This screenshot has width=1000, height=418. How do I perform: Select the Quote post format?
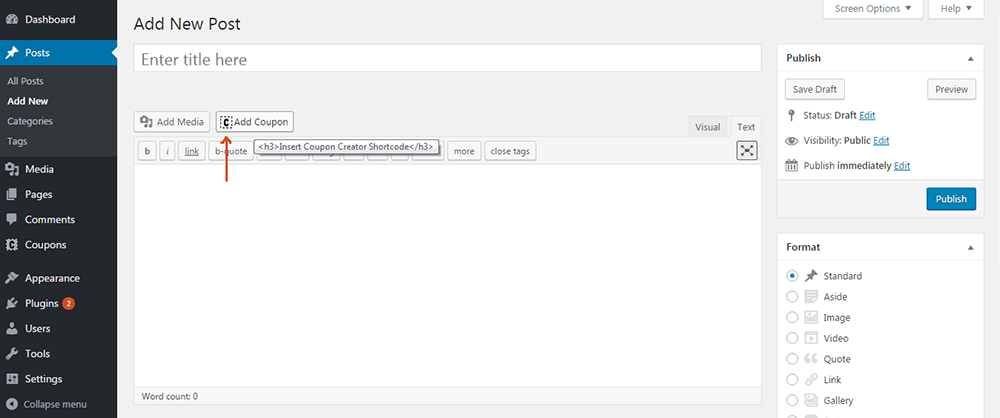pos(793,359)
